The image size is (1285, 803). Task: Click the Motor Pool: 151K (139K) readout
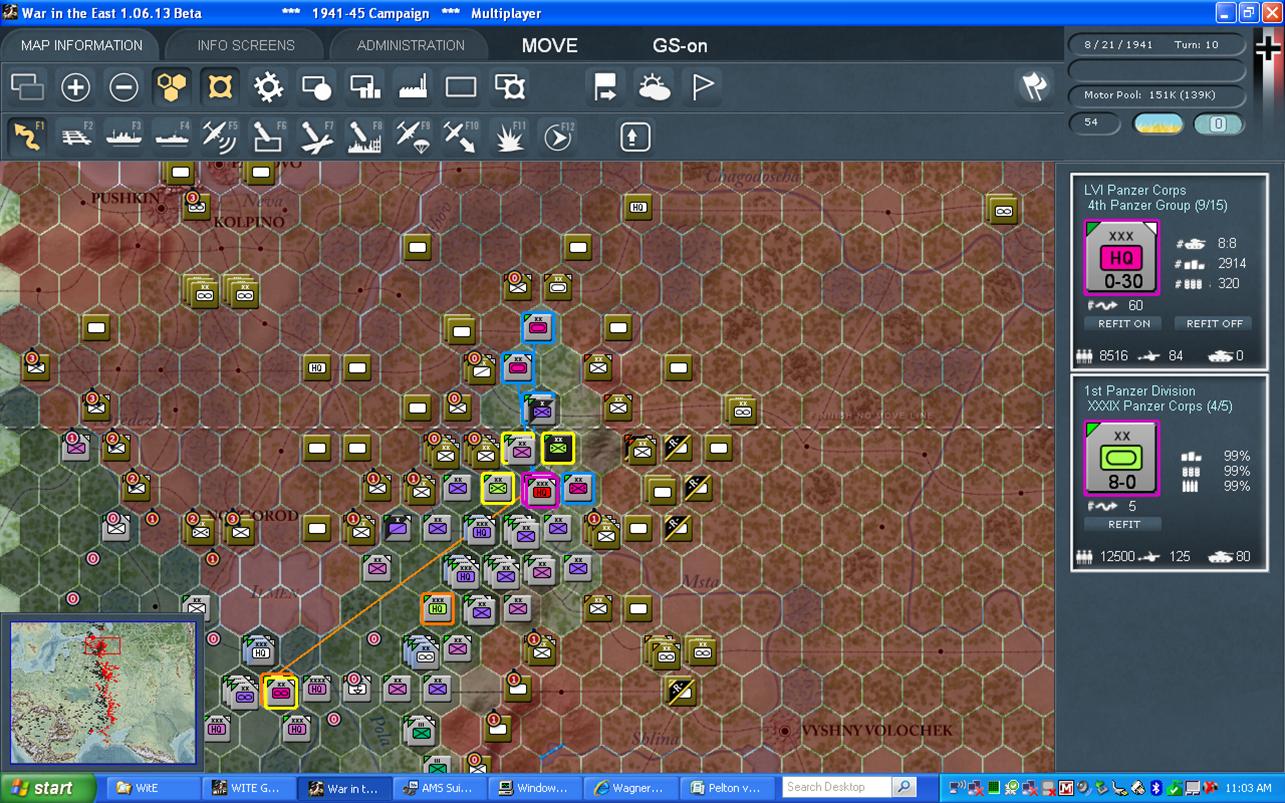[x=1157, y=95]
